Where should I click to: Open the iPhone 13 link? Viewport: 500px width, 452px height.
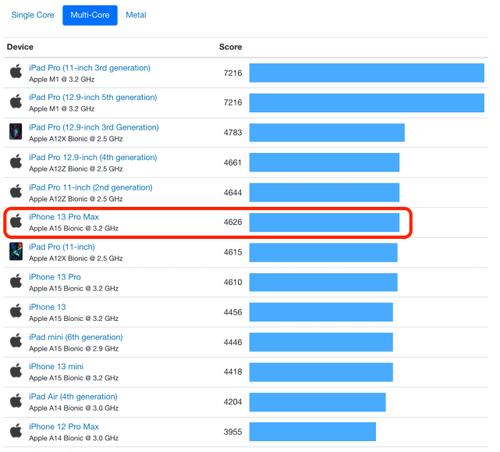point(47,307)
